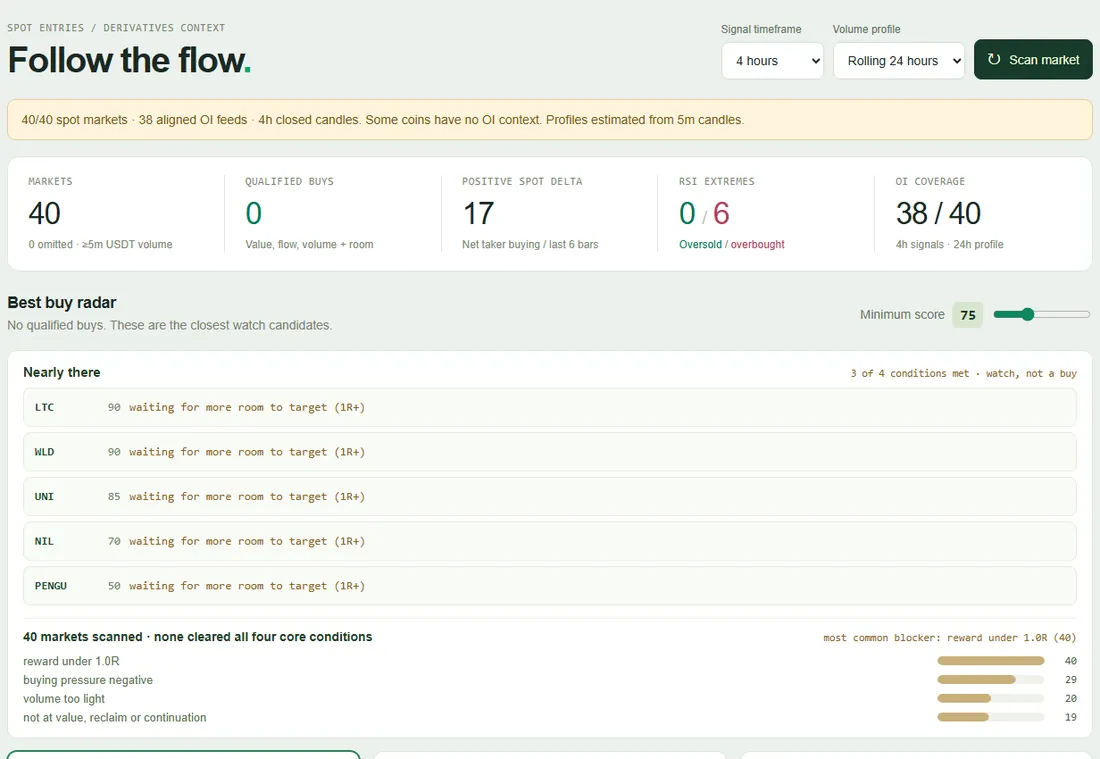This screenshot has width=1100, height=759.
Task: Adjust the Minimum score slider
Action: point(1041,314)
